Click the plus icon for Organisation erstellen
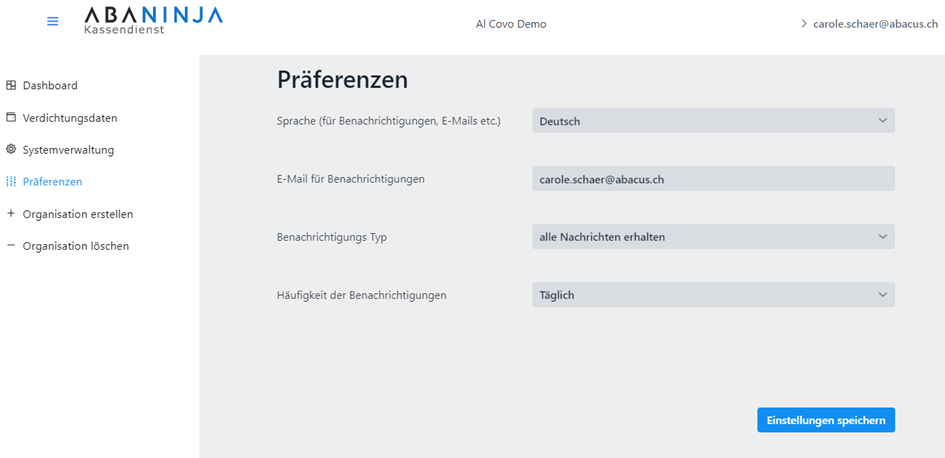Screen dimensions: 945x458 click(11, 214)
